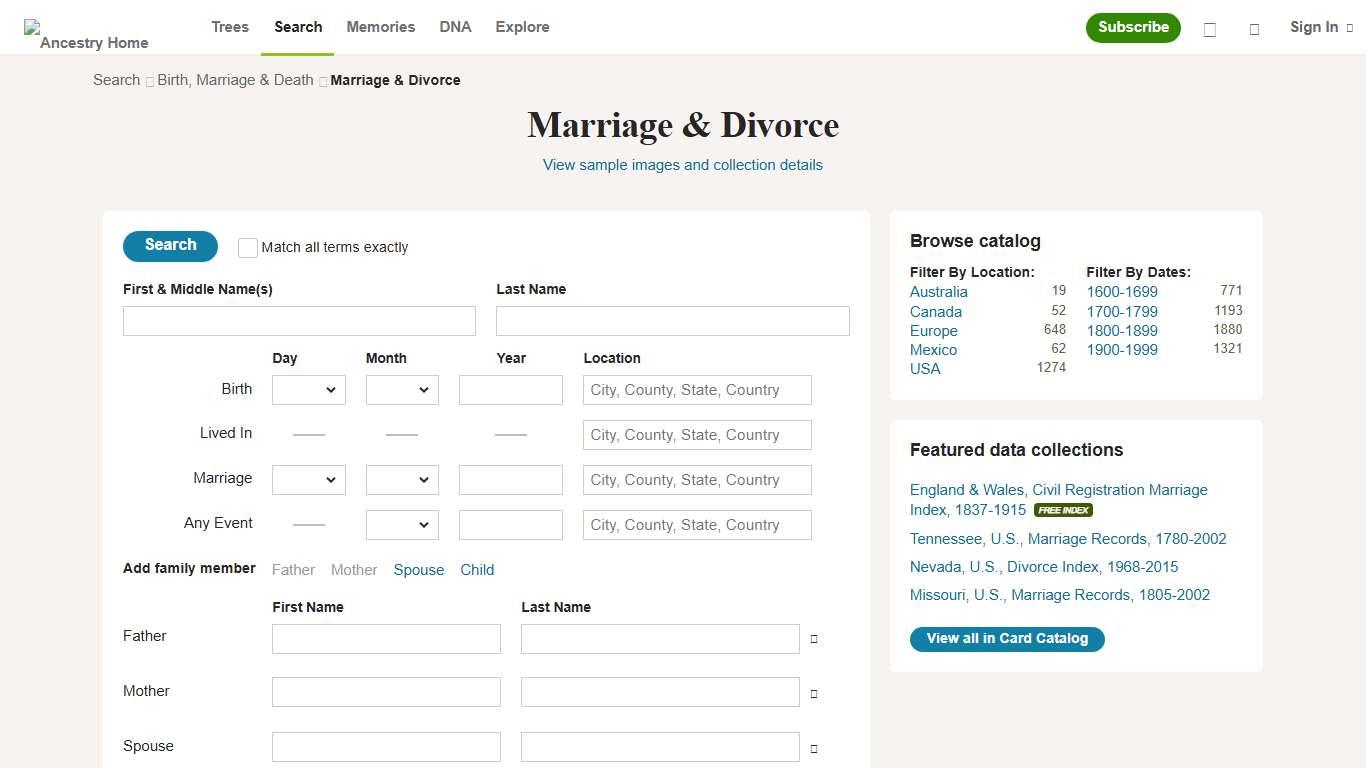This screenshot has height=768, width=1366.
Task: Open the Explore menu
Action: [522, 27]
